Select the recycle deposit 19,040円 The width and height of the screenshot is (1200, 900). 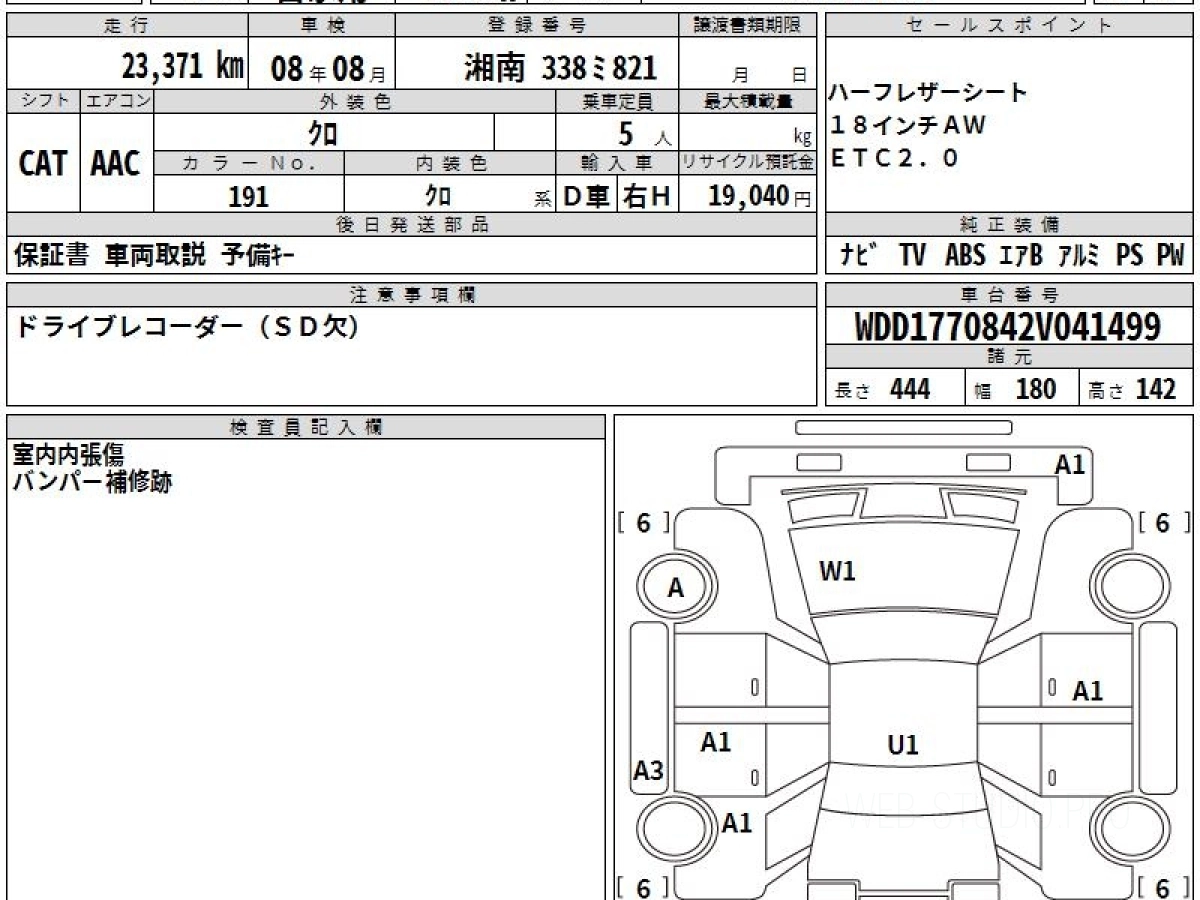(x=759, y=196)
